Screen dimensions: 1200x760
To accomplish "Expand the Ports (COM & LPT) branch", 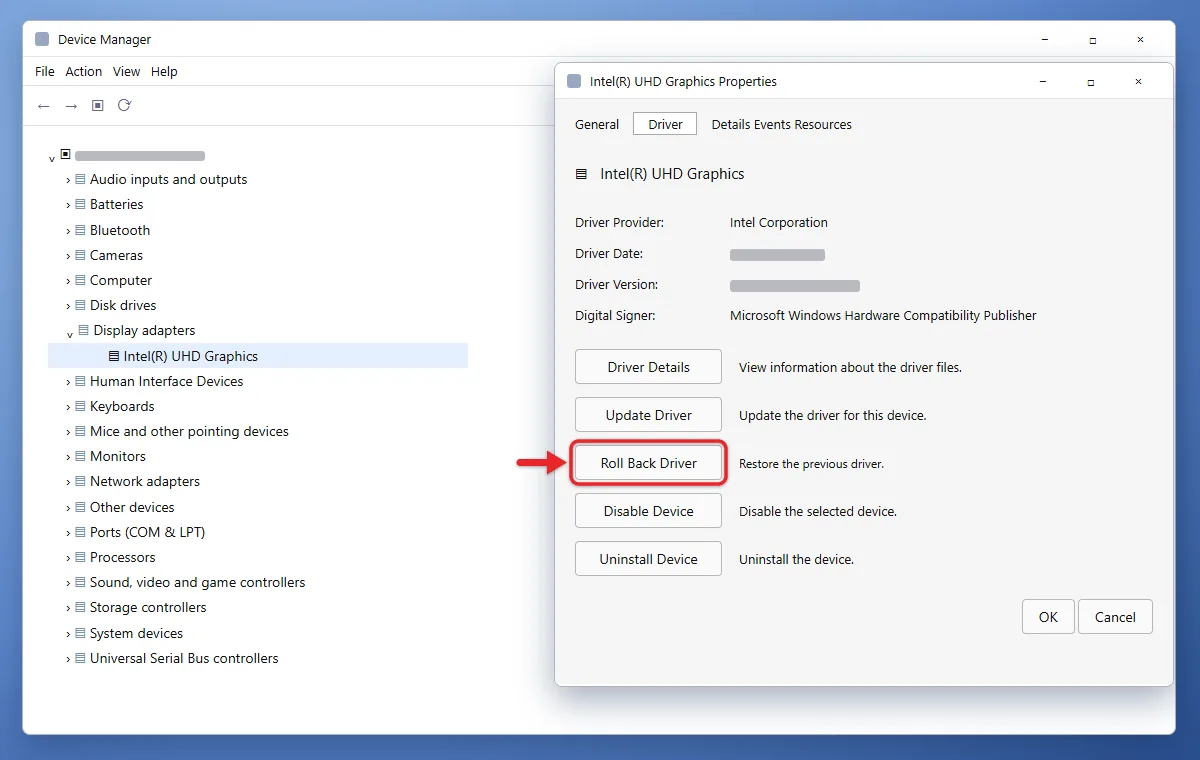I will pos(68,533).
